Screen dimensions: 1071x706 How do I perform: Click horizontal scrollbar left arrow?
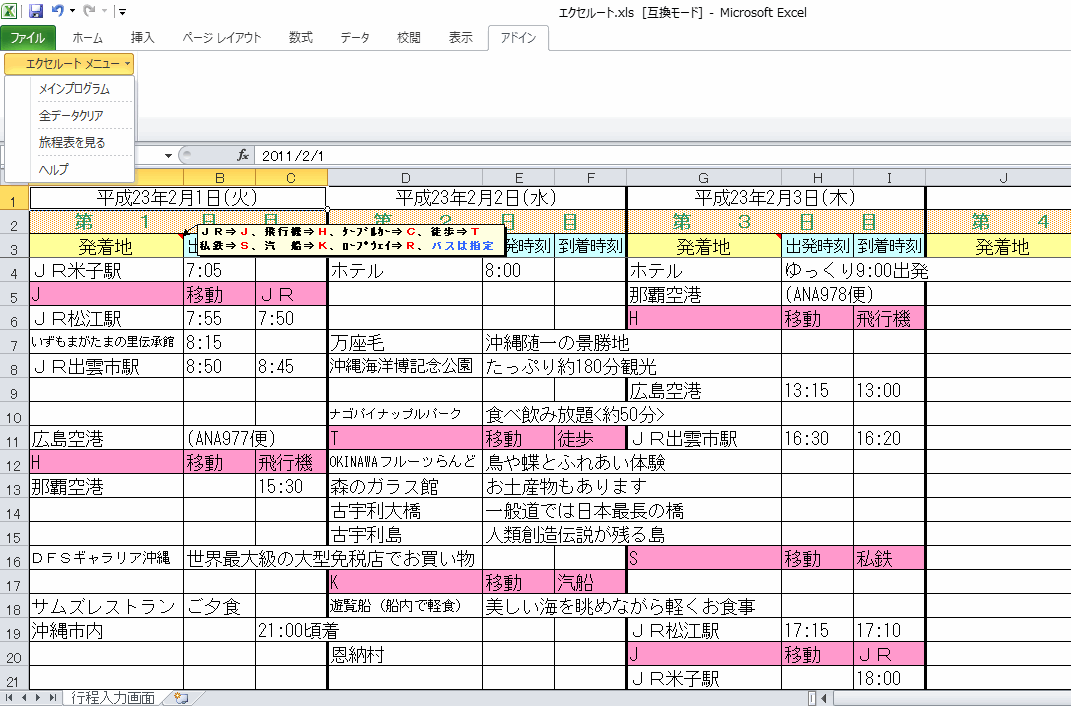click(824, 698)
